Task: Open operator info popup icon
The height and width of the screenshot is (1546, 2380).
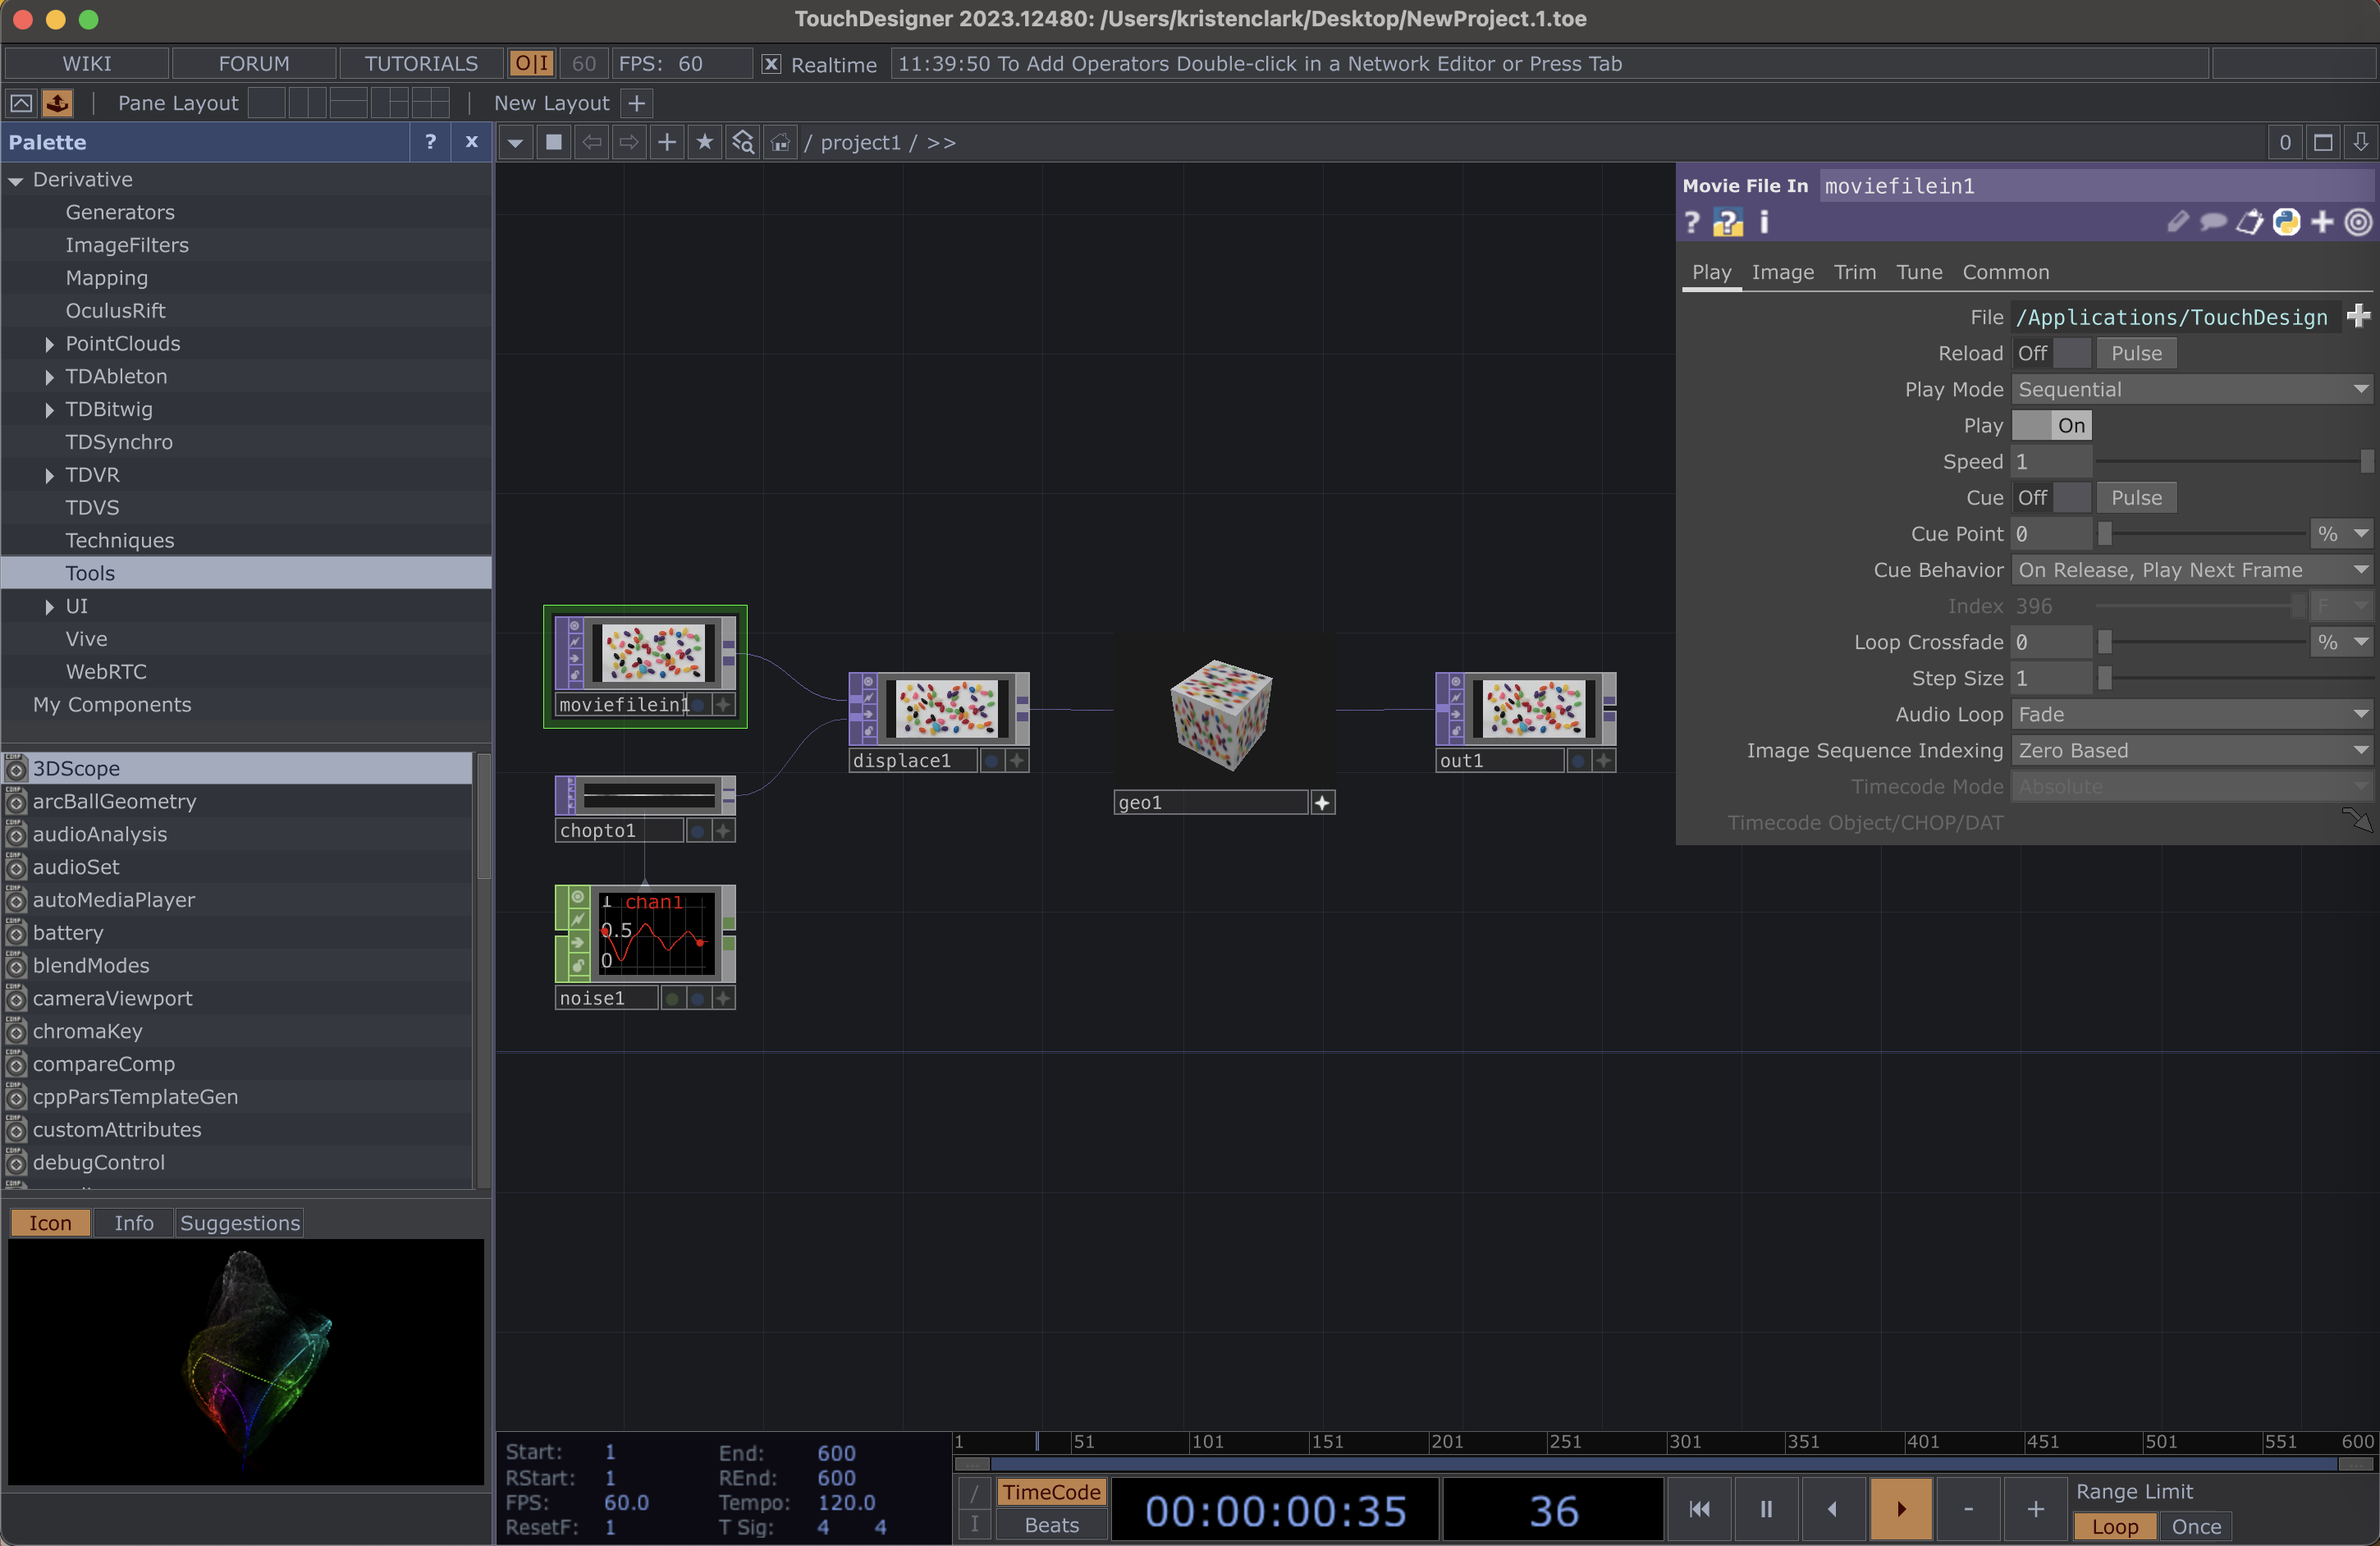Action: 1764,222
